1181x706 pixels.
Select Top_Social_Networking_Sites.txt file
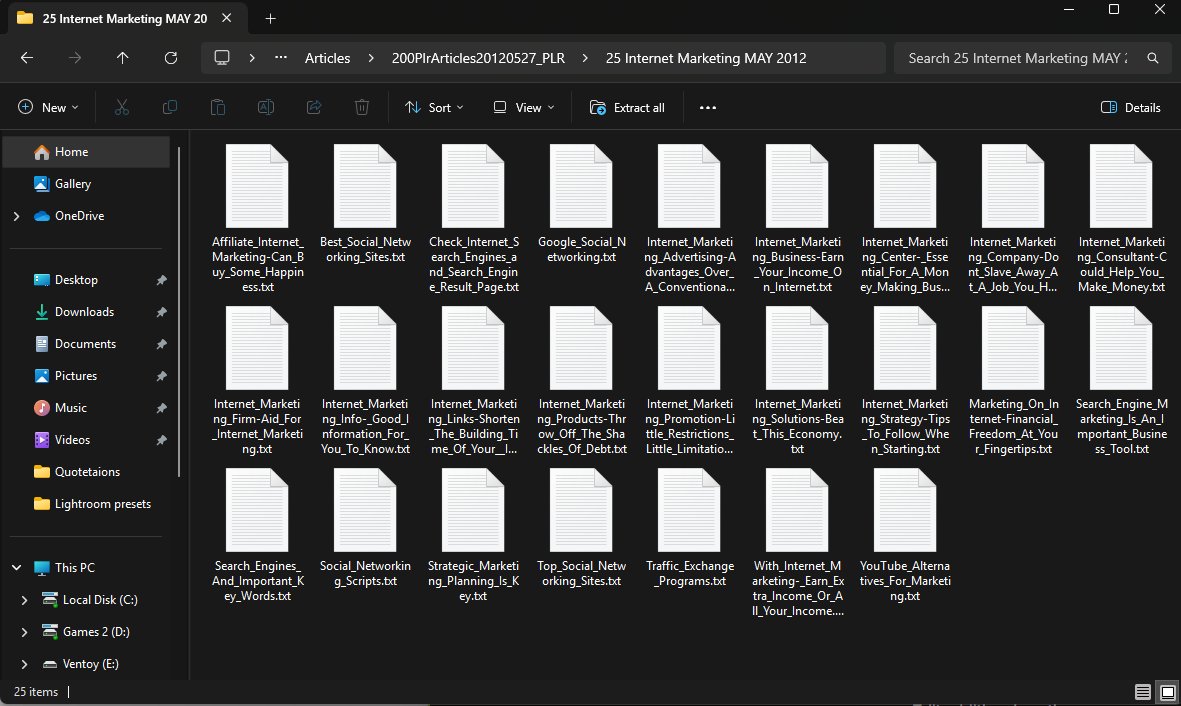[x=581, y=529]
